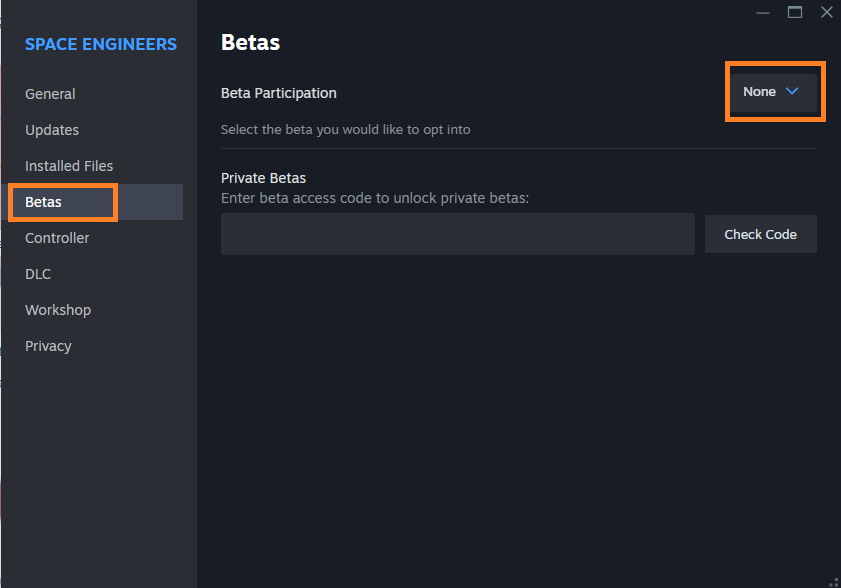841x588 pixels.
Task: Click the beta access code field
Action: click(457, 234)
